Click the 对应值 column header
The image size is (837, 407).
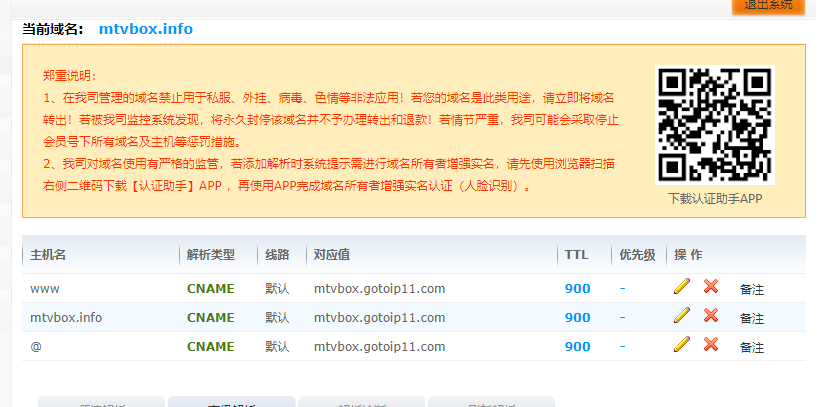pos(331,255)
